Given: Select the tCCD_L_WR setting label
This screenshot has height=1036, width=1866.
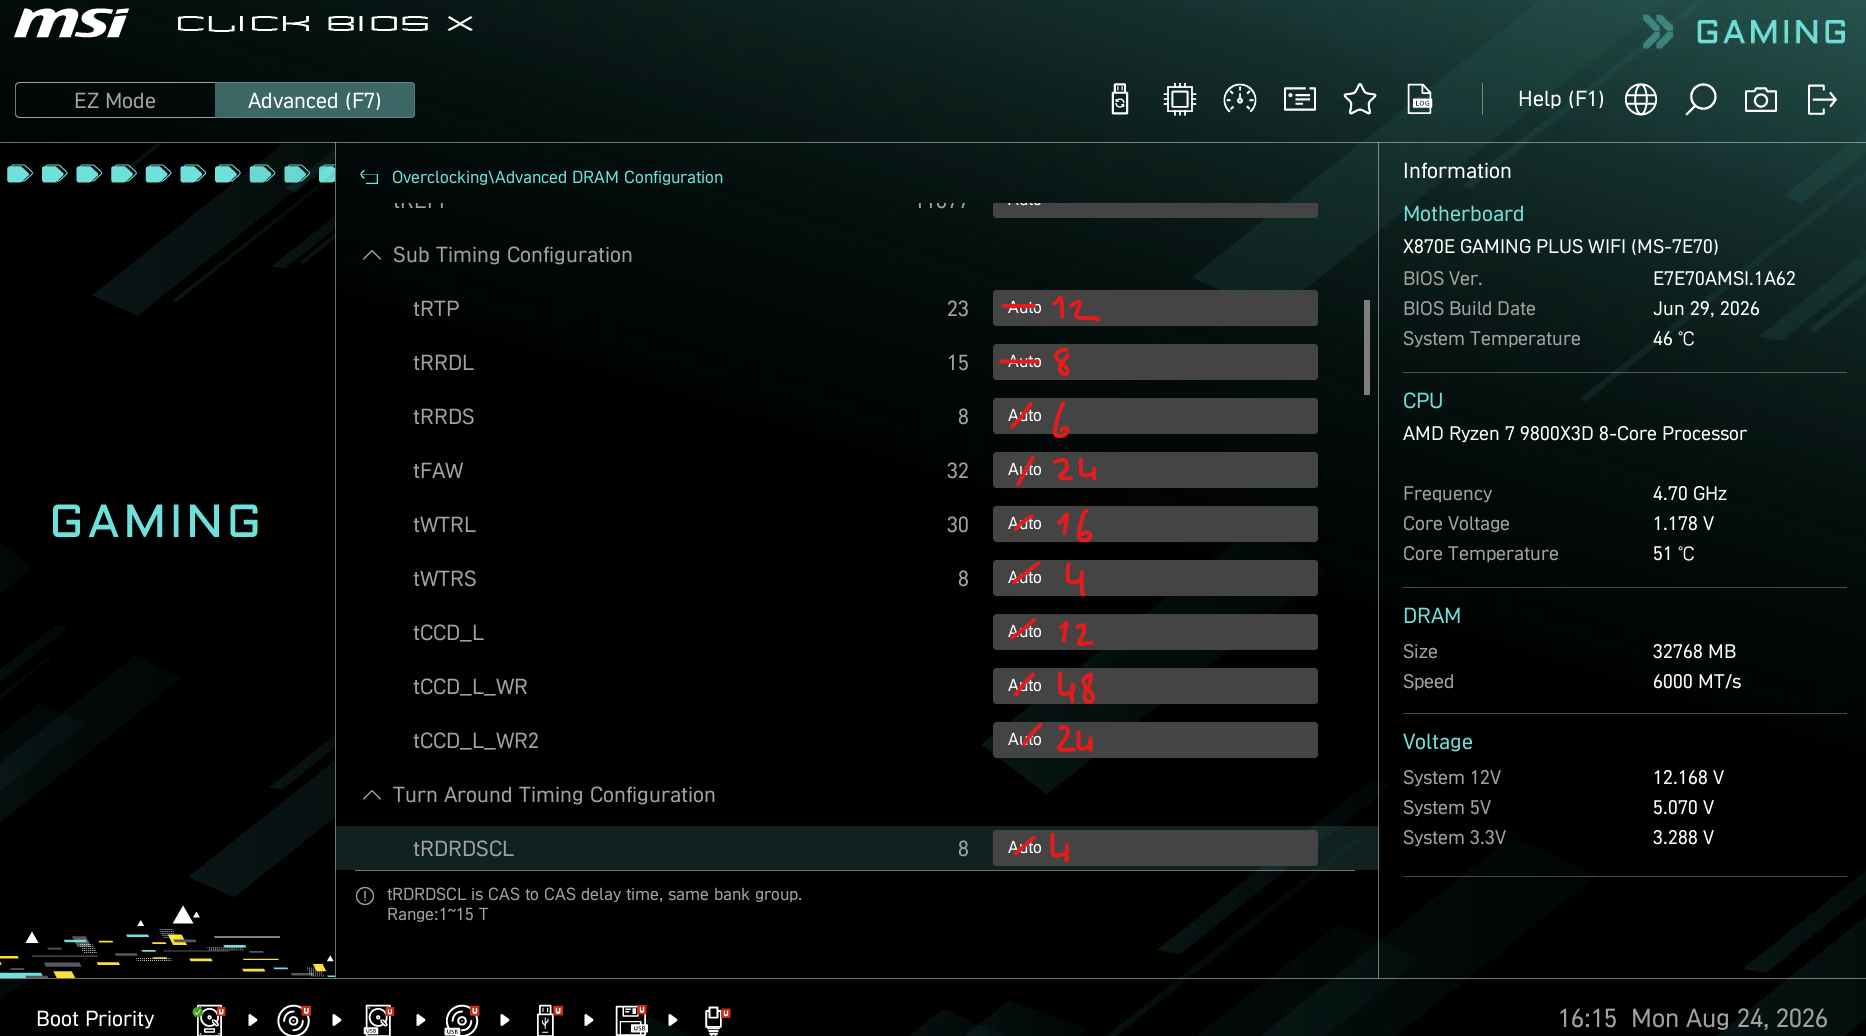Looking at the screenshot, I should (x=470, y=687).
